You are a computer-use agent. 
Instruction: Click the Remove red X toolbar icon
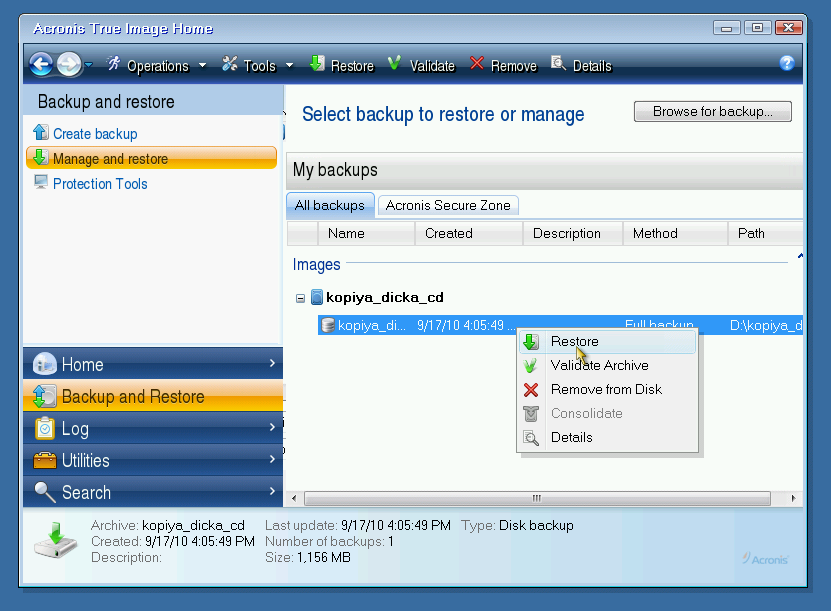[477, 65]
